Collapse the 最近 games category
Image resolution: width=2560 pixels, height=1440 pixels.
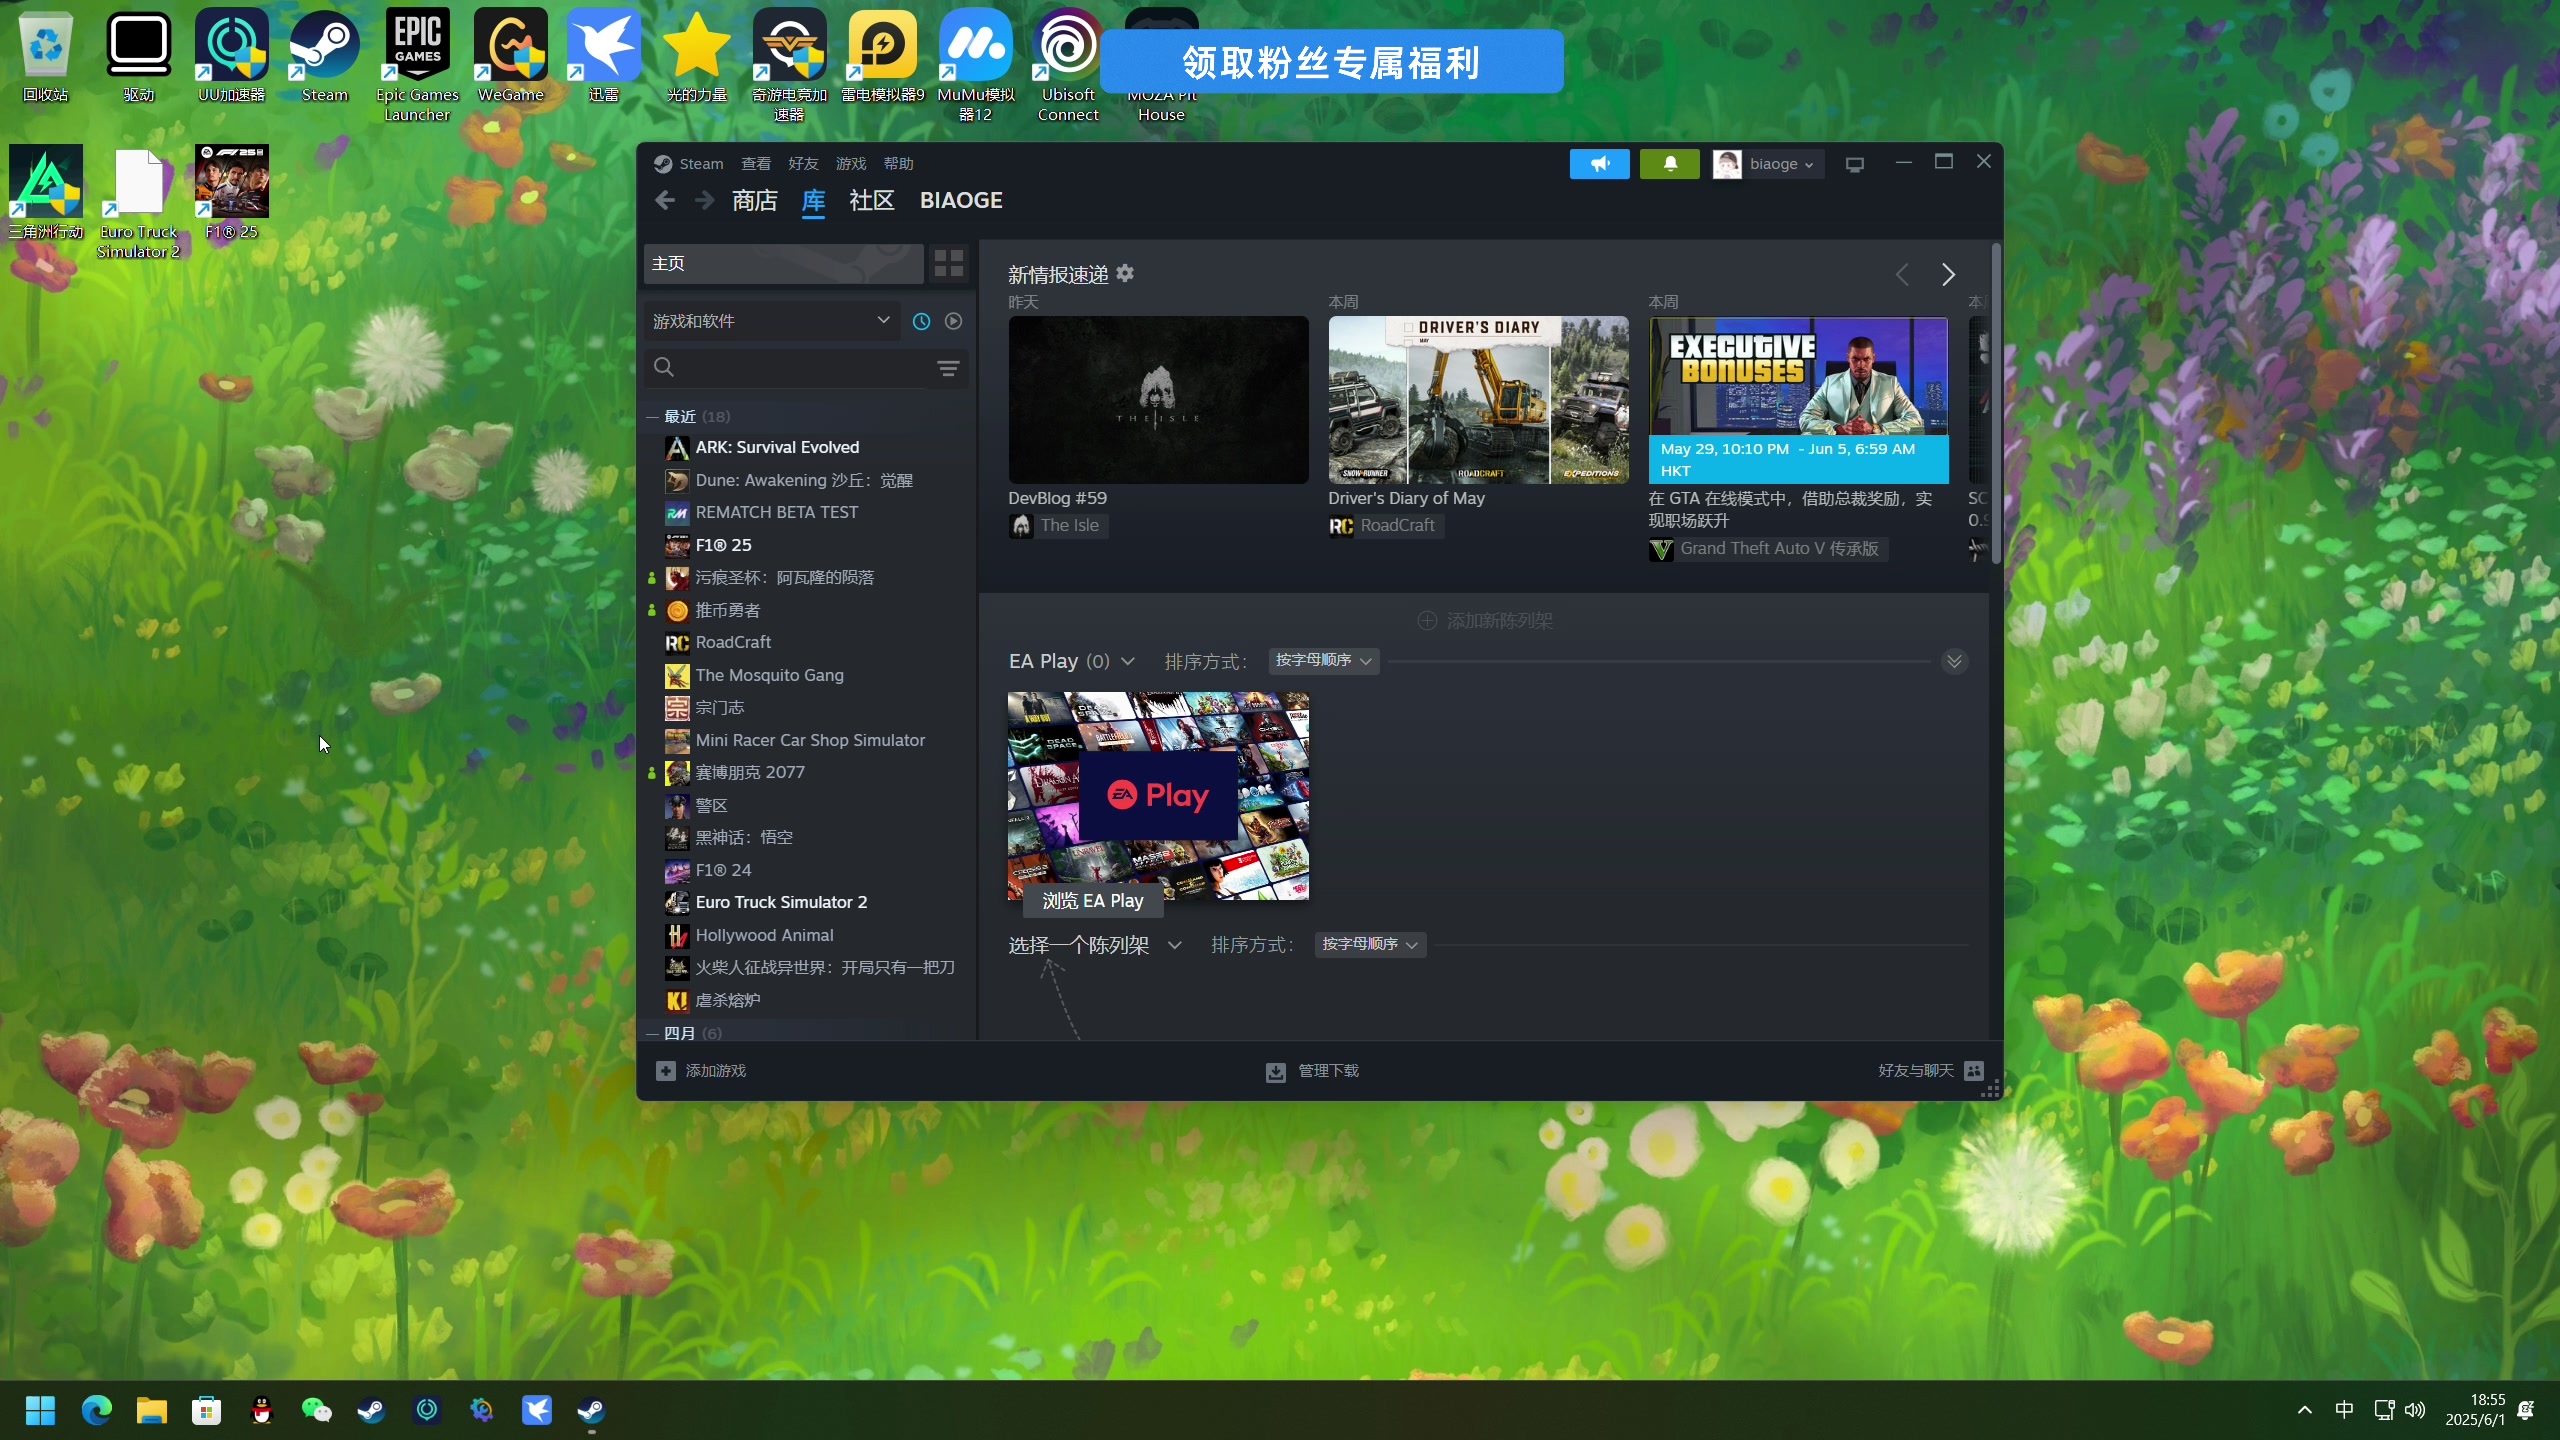(x=652, y=417)
